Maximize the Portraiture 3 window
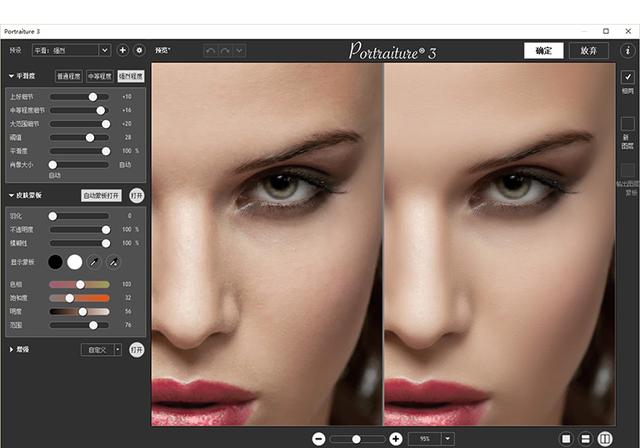The width and height of the screenshot is (640, 448). pos(606,31)
